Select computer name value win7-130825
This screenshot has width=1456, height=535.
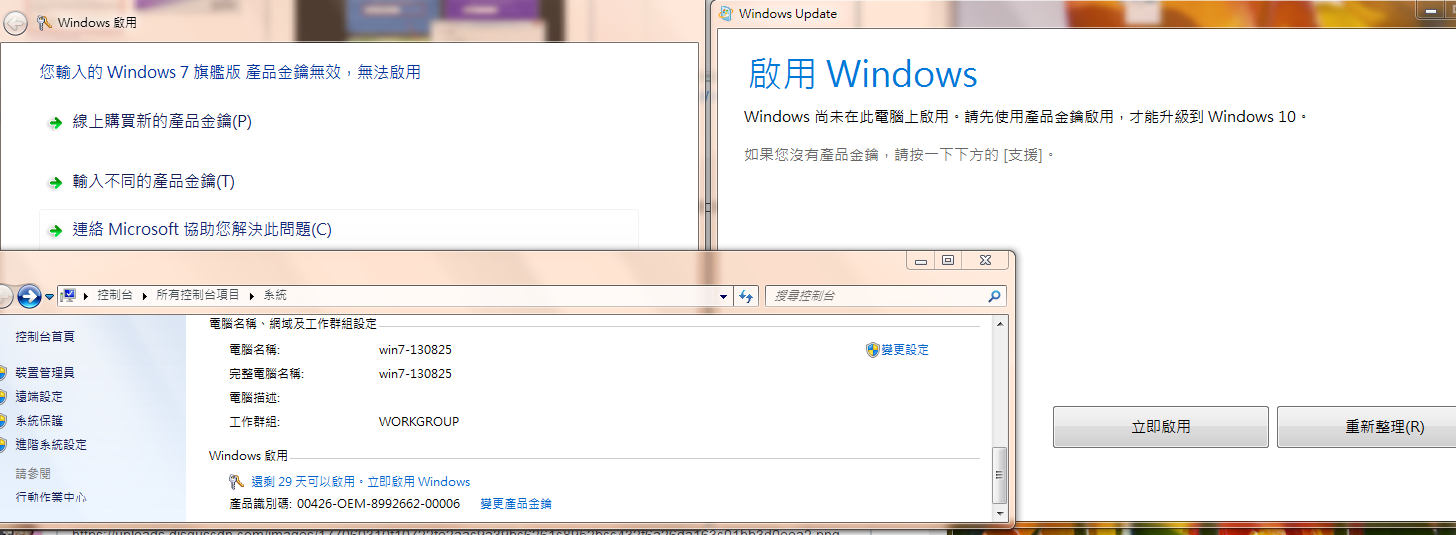pos(415,350)
